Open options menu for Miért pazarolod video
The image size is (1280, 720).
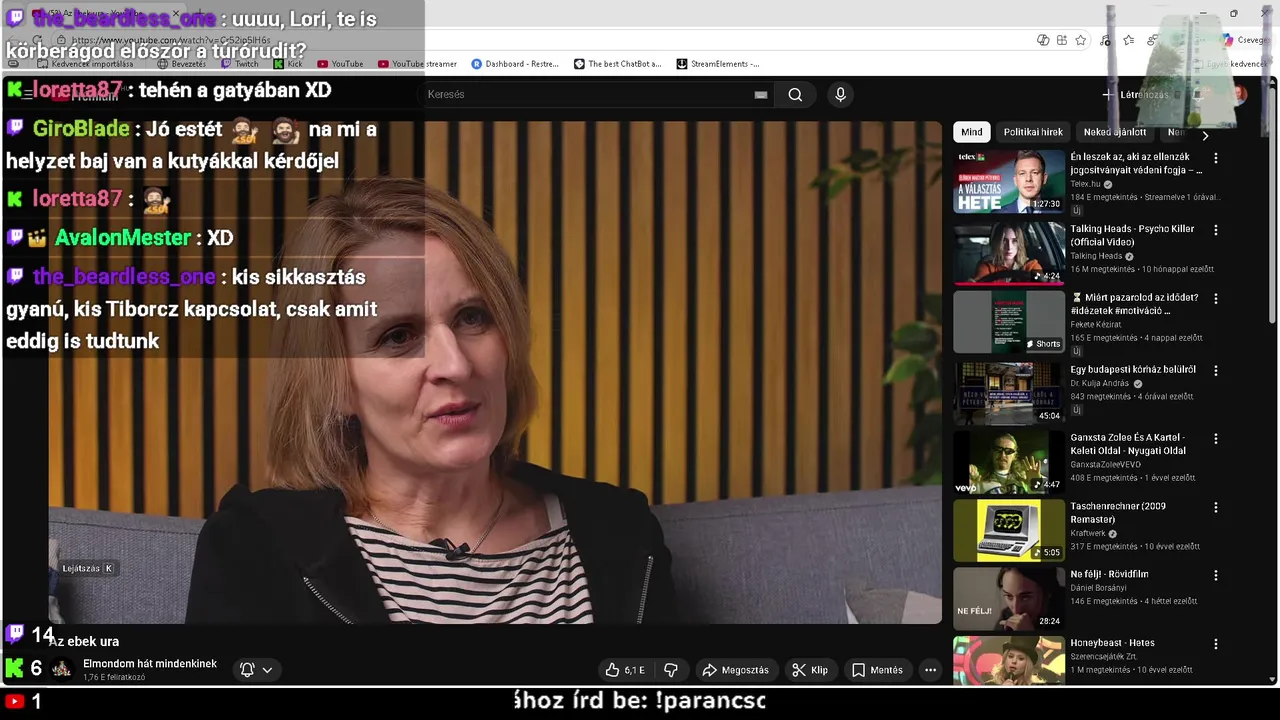pos(1216,298)
